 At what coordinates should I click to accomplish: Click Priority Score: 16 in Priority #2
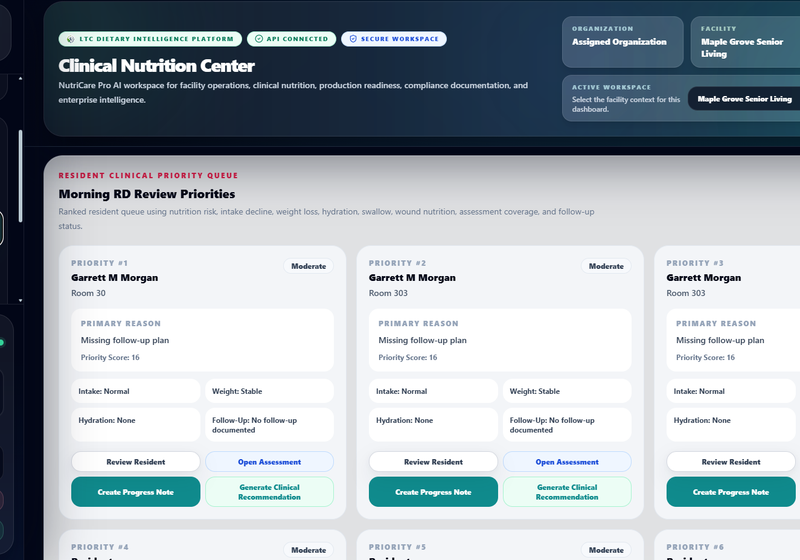coord(408,358)
